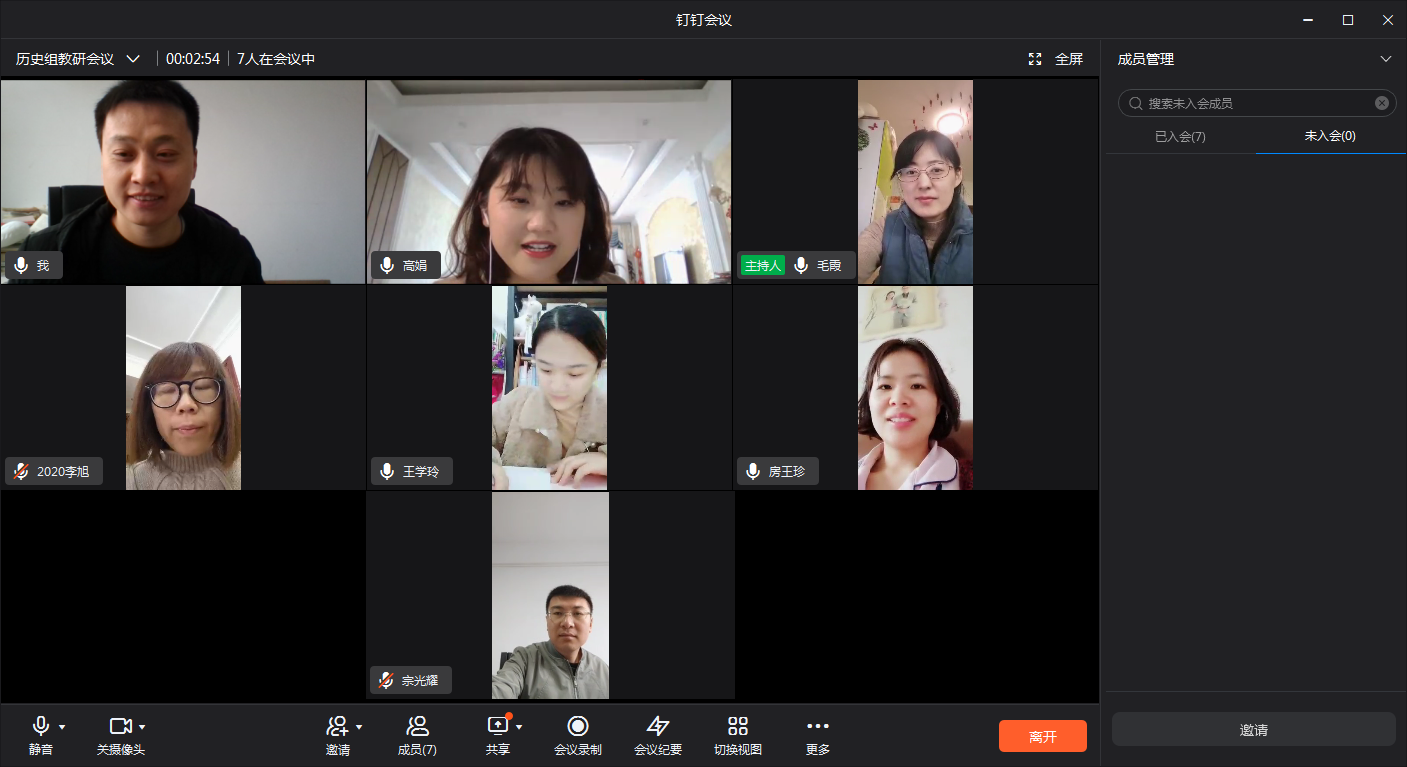1407x767 pixels.
Task: Toggle the 关摄像头 camera button
Action: 120,727
